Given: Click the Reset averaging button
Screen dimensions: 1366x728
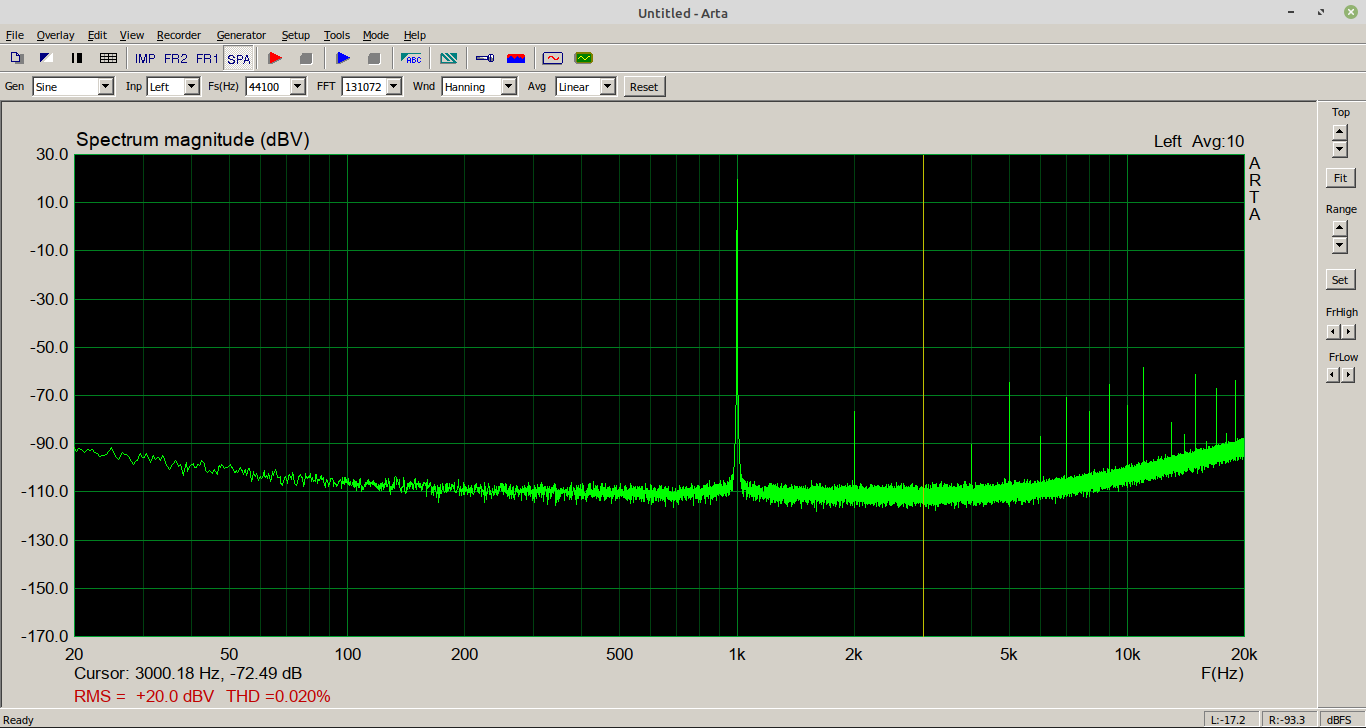Looking at the screenshot, I should (644, 87).
